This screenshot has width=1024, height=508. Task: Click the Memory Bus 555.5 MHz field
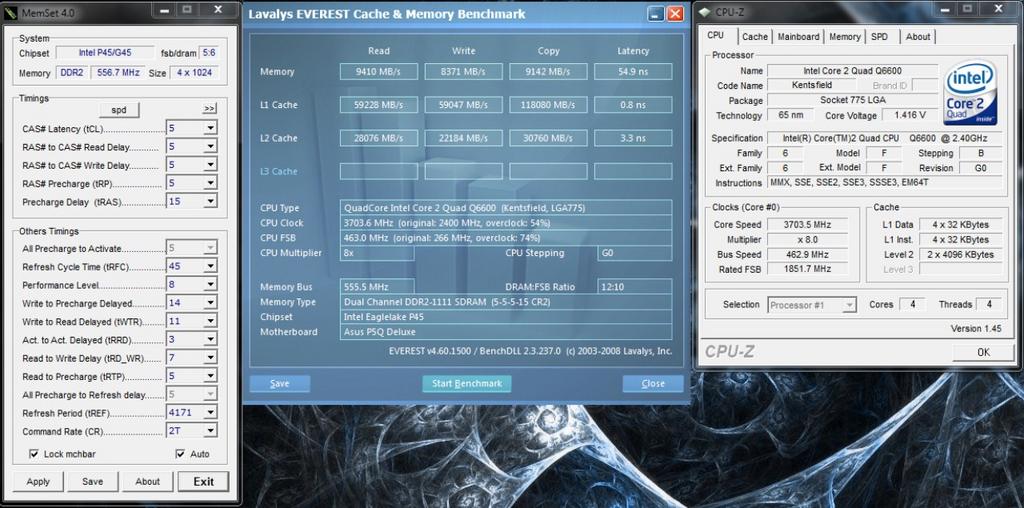click(377, 287)
